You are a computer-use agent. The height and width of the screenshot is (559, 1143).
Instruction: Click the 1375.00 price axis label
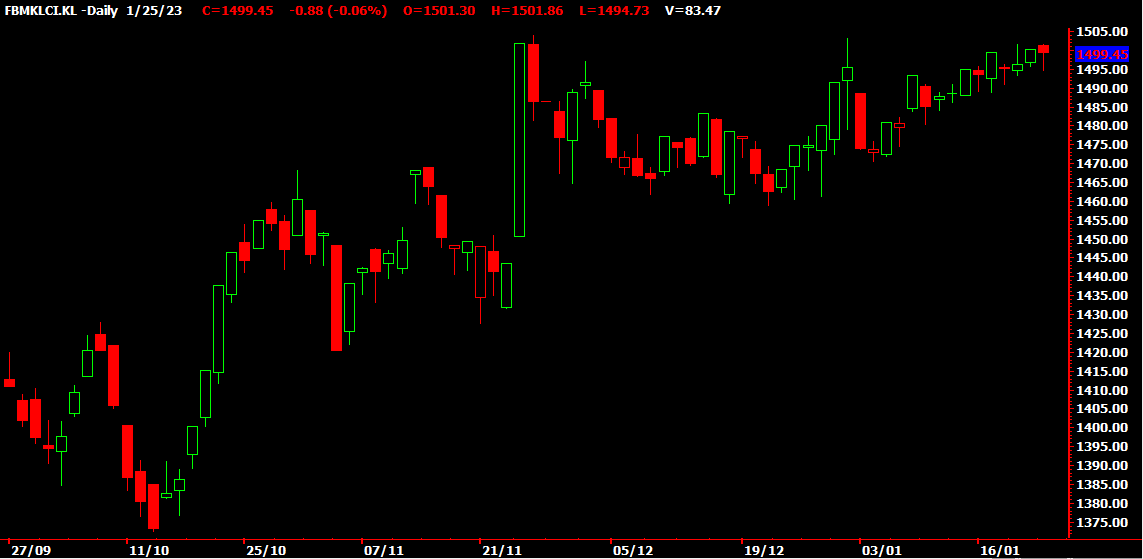pyautogui.click(x=1103, y=523)
